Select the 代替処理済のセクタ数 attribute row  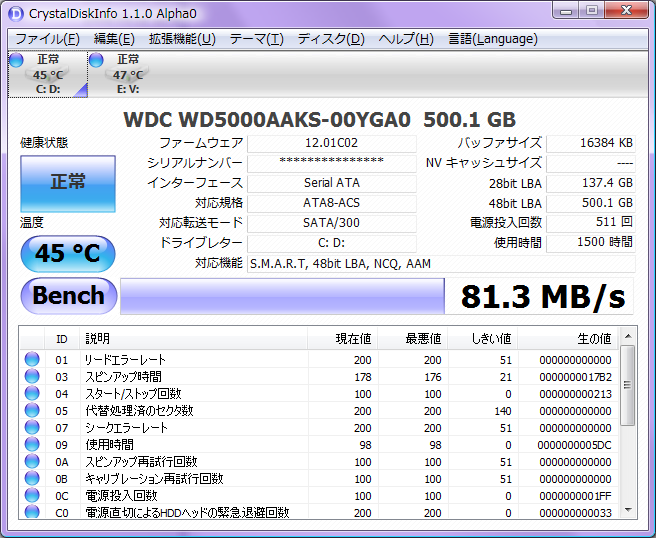(x=319, y=411)
